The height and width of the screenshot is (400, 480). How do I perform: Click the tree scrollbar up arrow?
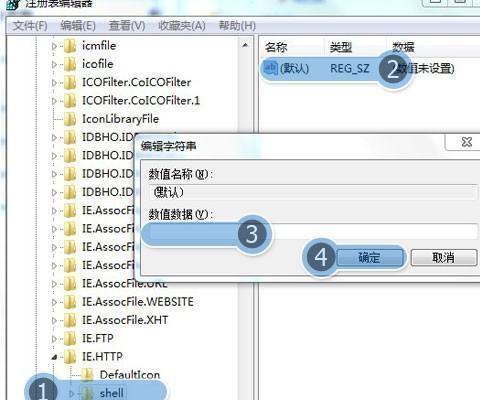245,45
